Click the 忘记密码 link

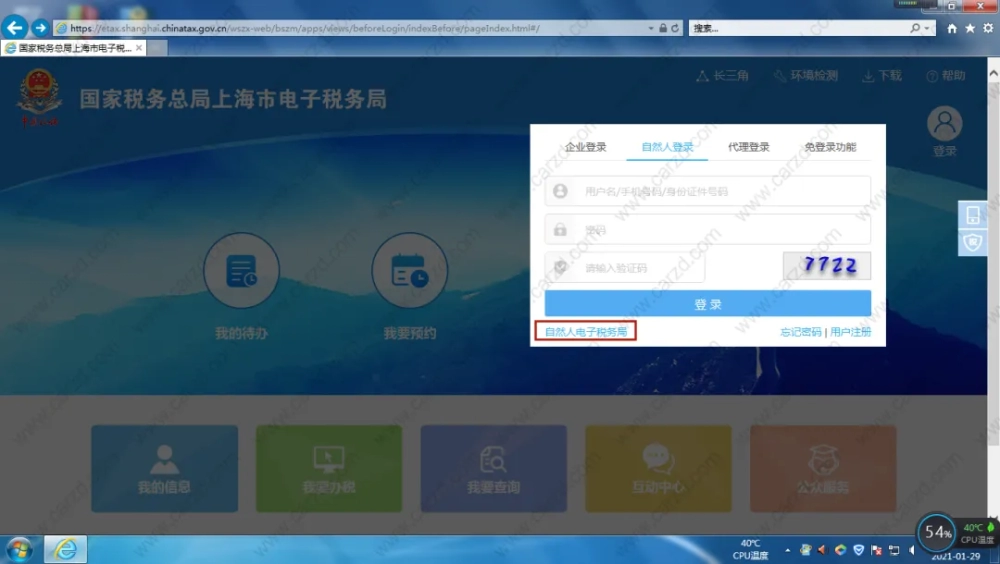coord(800,332)
